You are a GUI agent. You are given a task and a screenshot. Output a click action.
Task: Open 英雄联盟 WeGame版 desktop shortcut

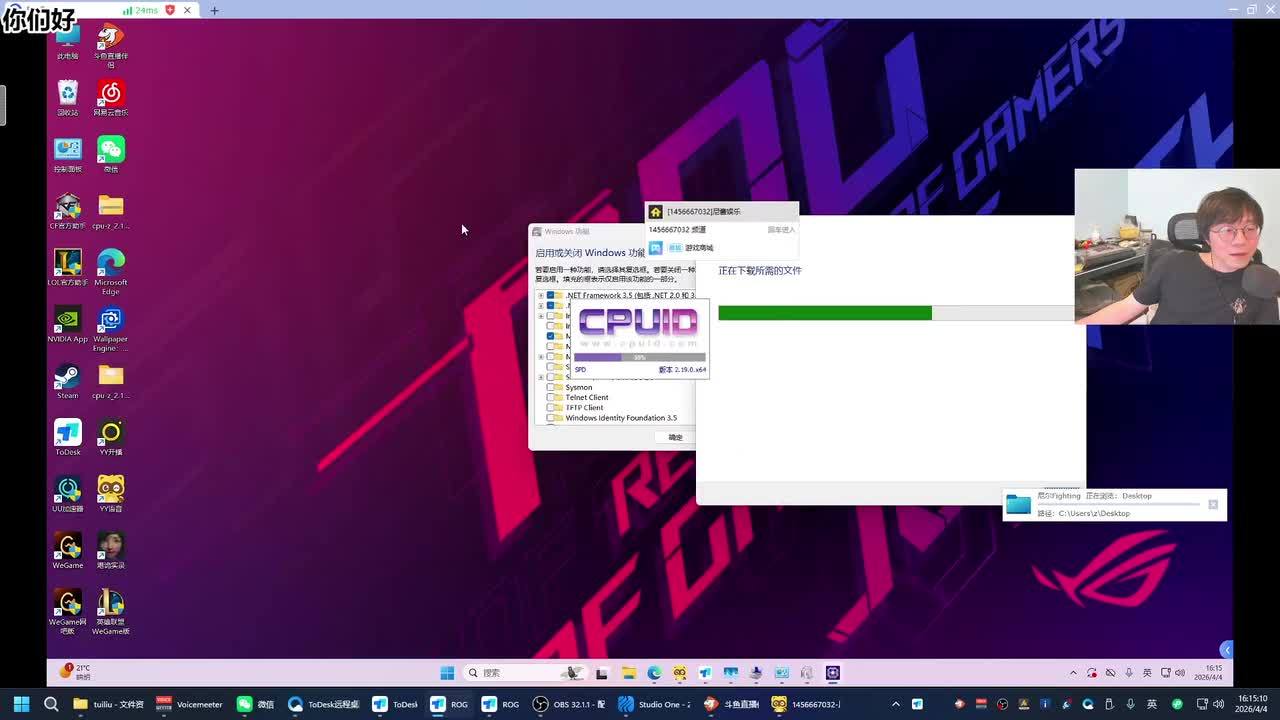click(x=111, y=612)
